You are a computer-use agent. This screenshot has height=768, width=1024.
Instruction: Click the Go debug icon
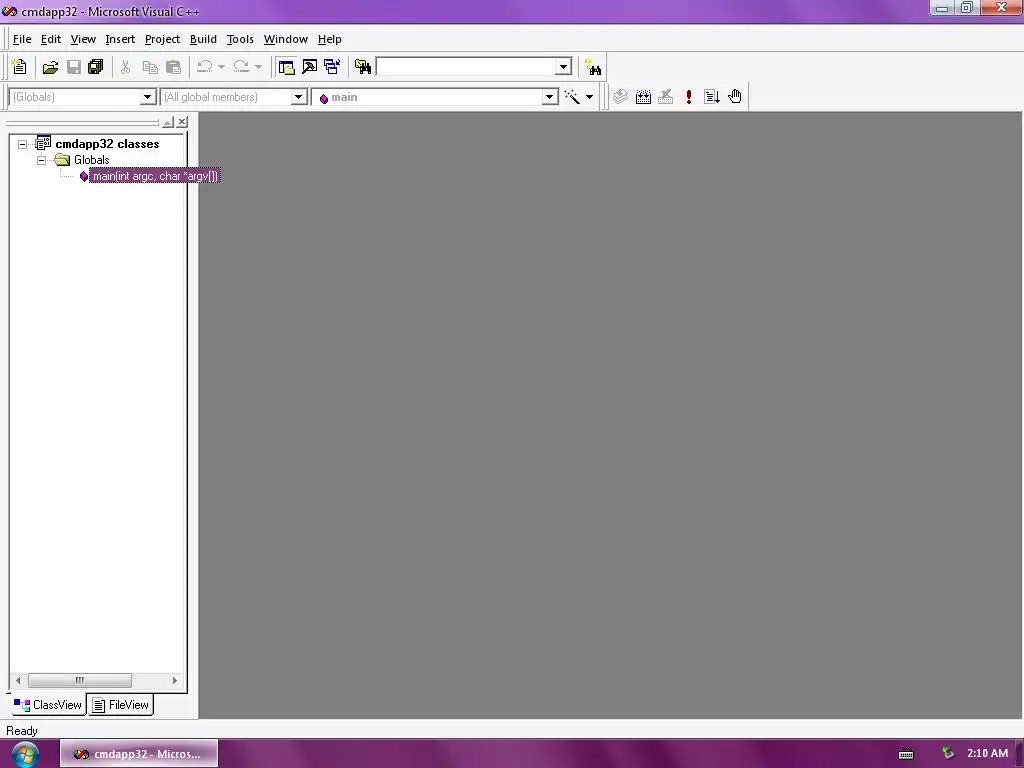(x=712, y=97)
